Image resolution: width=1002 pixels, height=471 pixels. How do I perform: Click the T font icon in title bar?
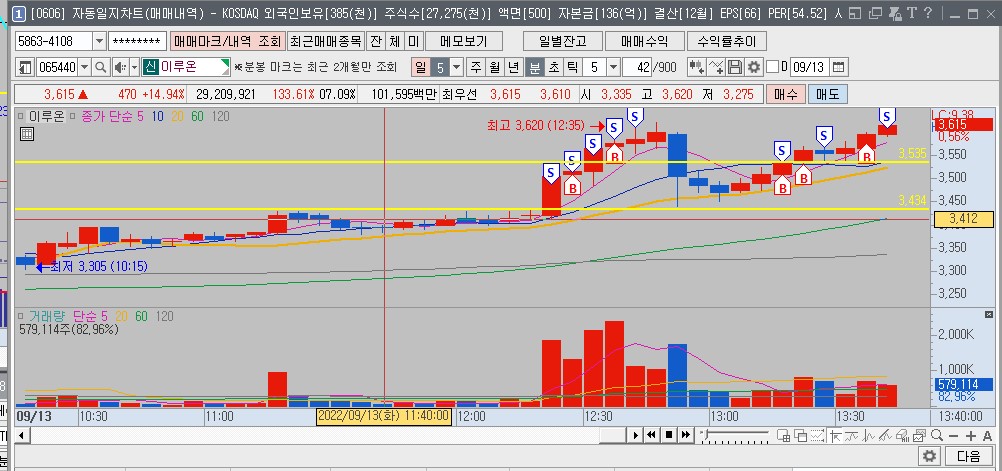[912, 13]
